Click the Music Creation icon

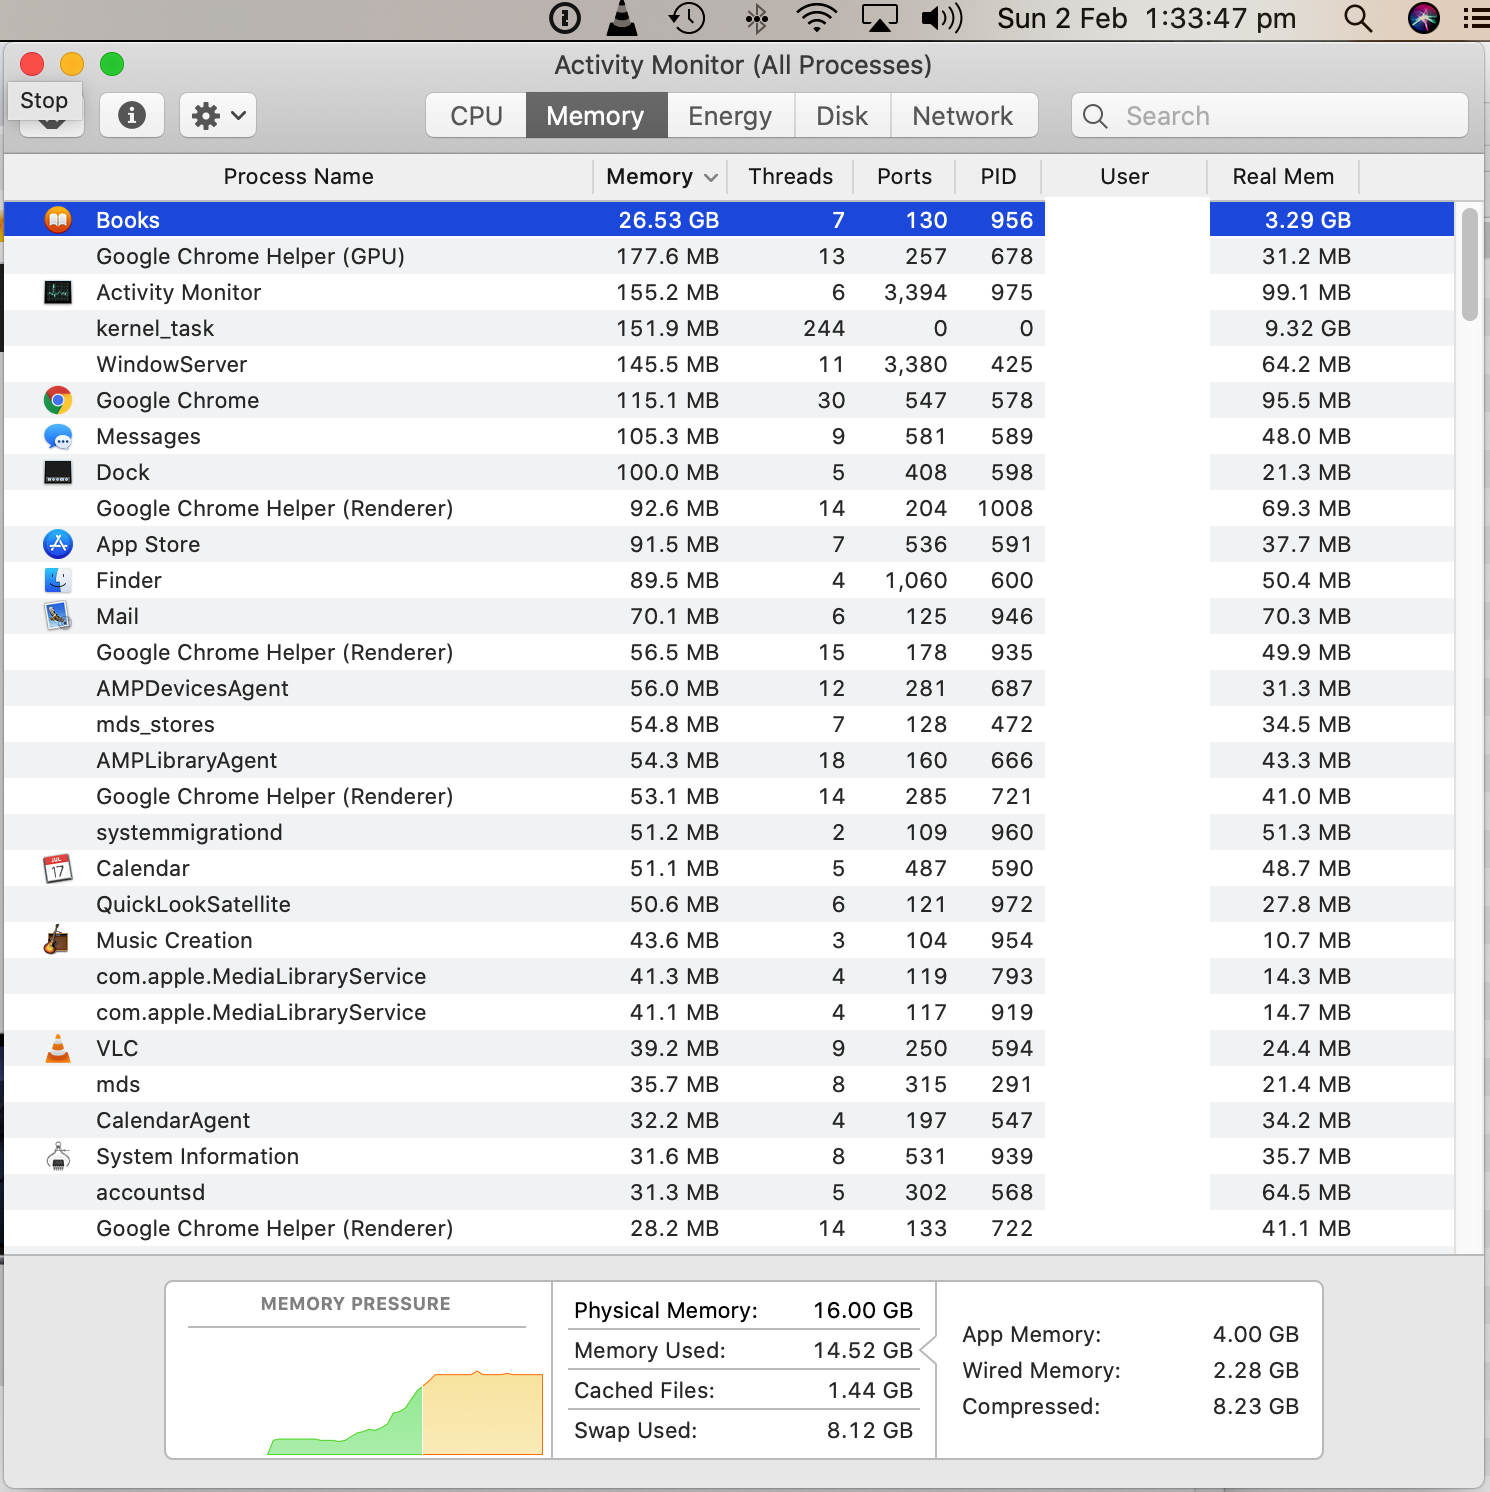[58, 940]
